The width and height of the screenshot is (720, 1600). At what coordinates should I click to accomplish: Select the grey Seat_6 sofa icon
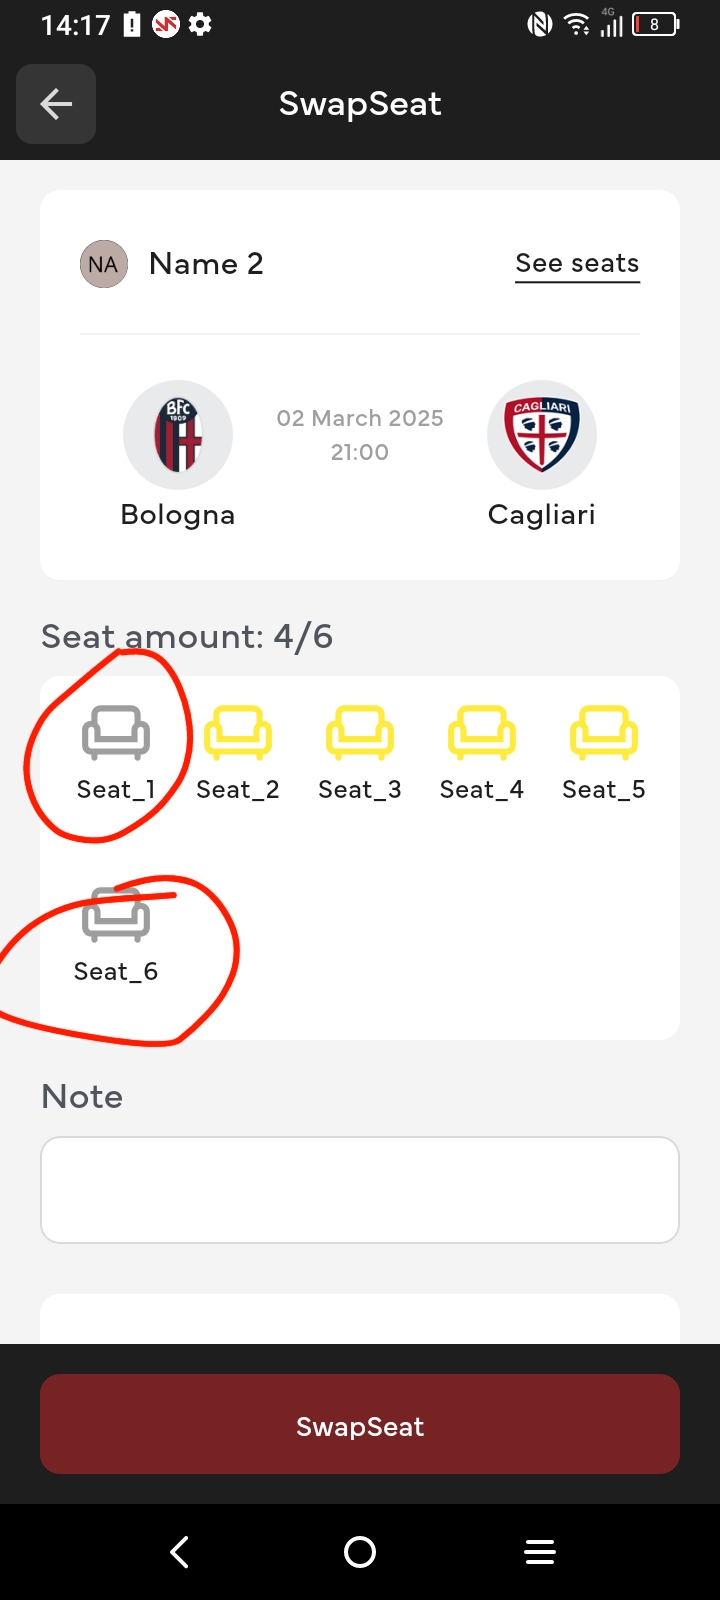point(116,915)
